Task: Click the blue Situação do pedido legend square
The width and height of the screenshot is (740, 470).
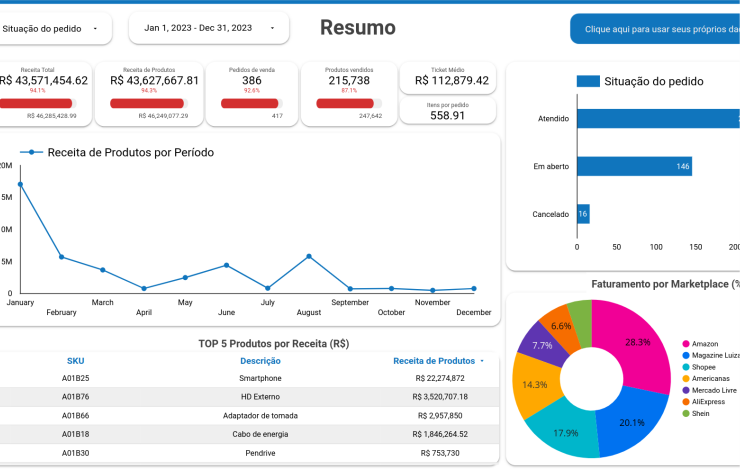Action: coord(588,82)
